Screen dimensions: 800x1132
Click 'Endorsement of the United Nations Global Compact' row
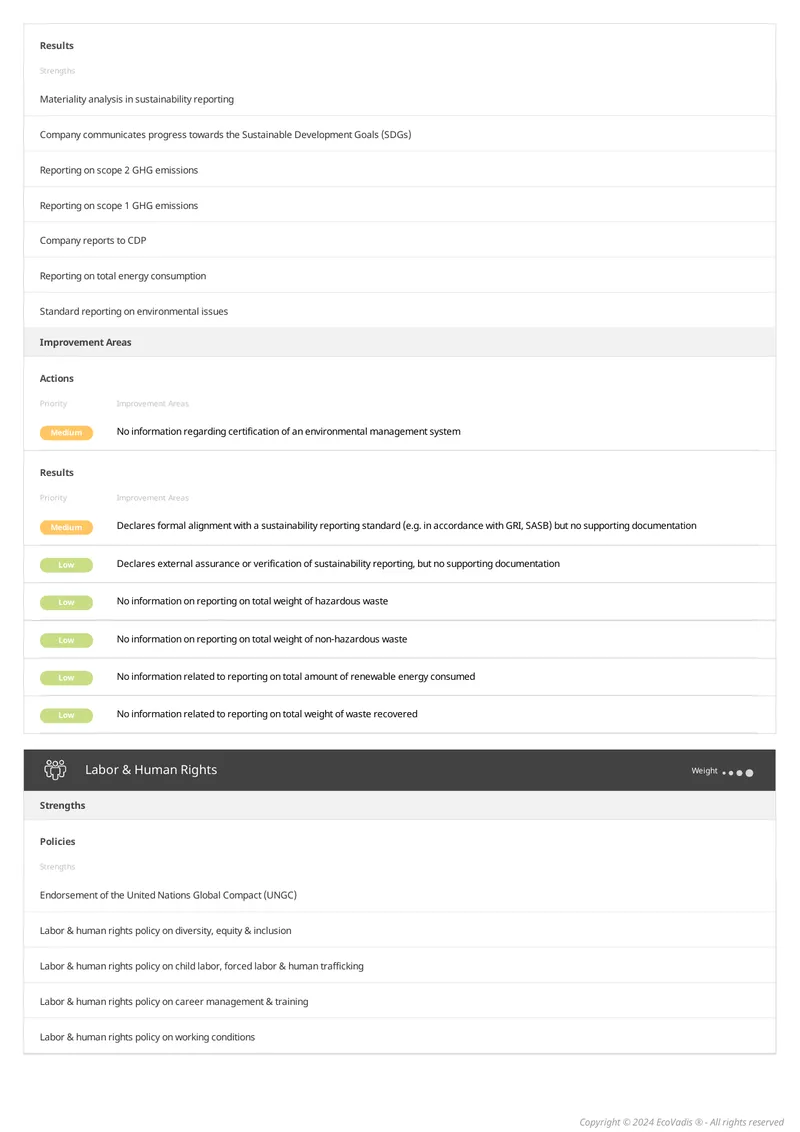tap(399, 894)
